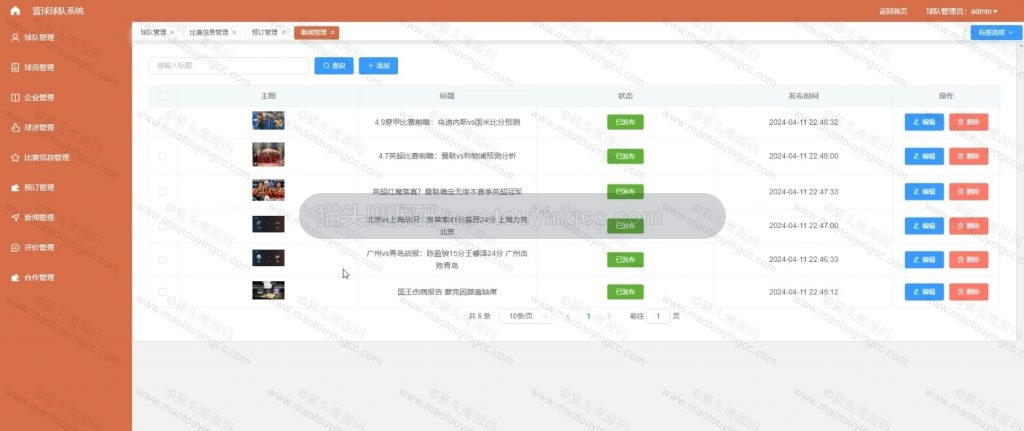
Task: Delete the news posted at 22:48:00
Action: tap(968, 156)
